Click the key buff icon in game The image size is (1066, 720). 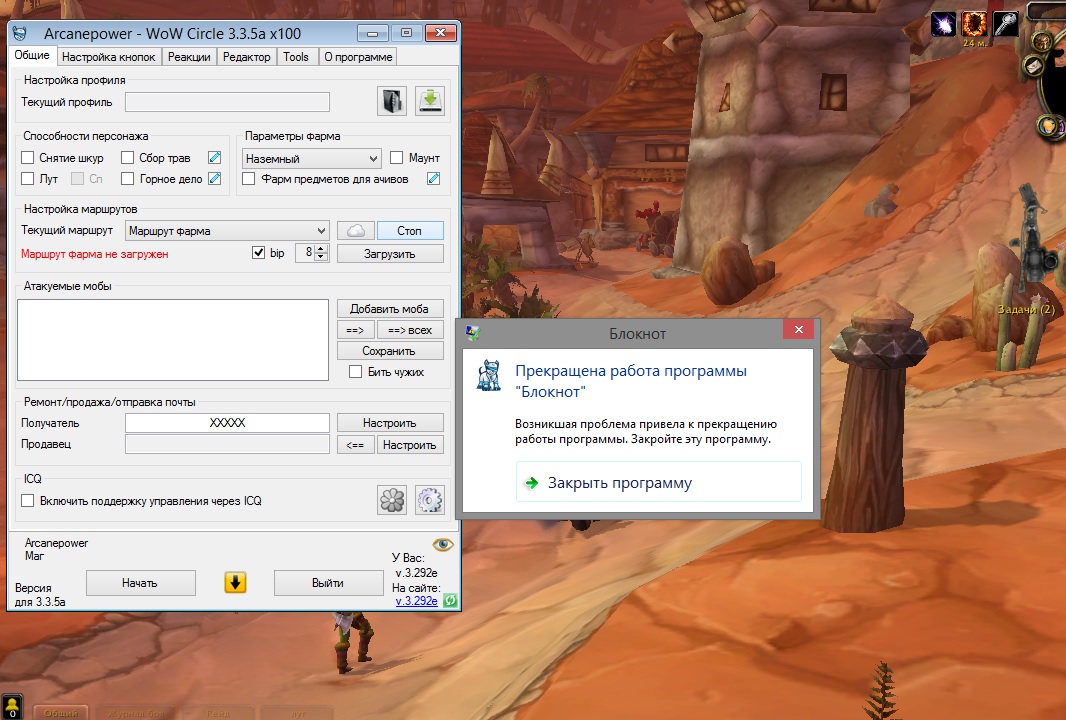pos(1005,24)
